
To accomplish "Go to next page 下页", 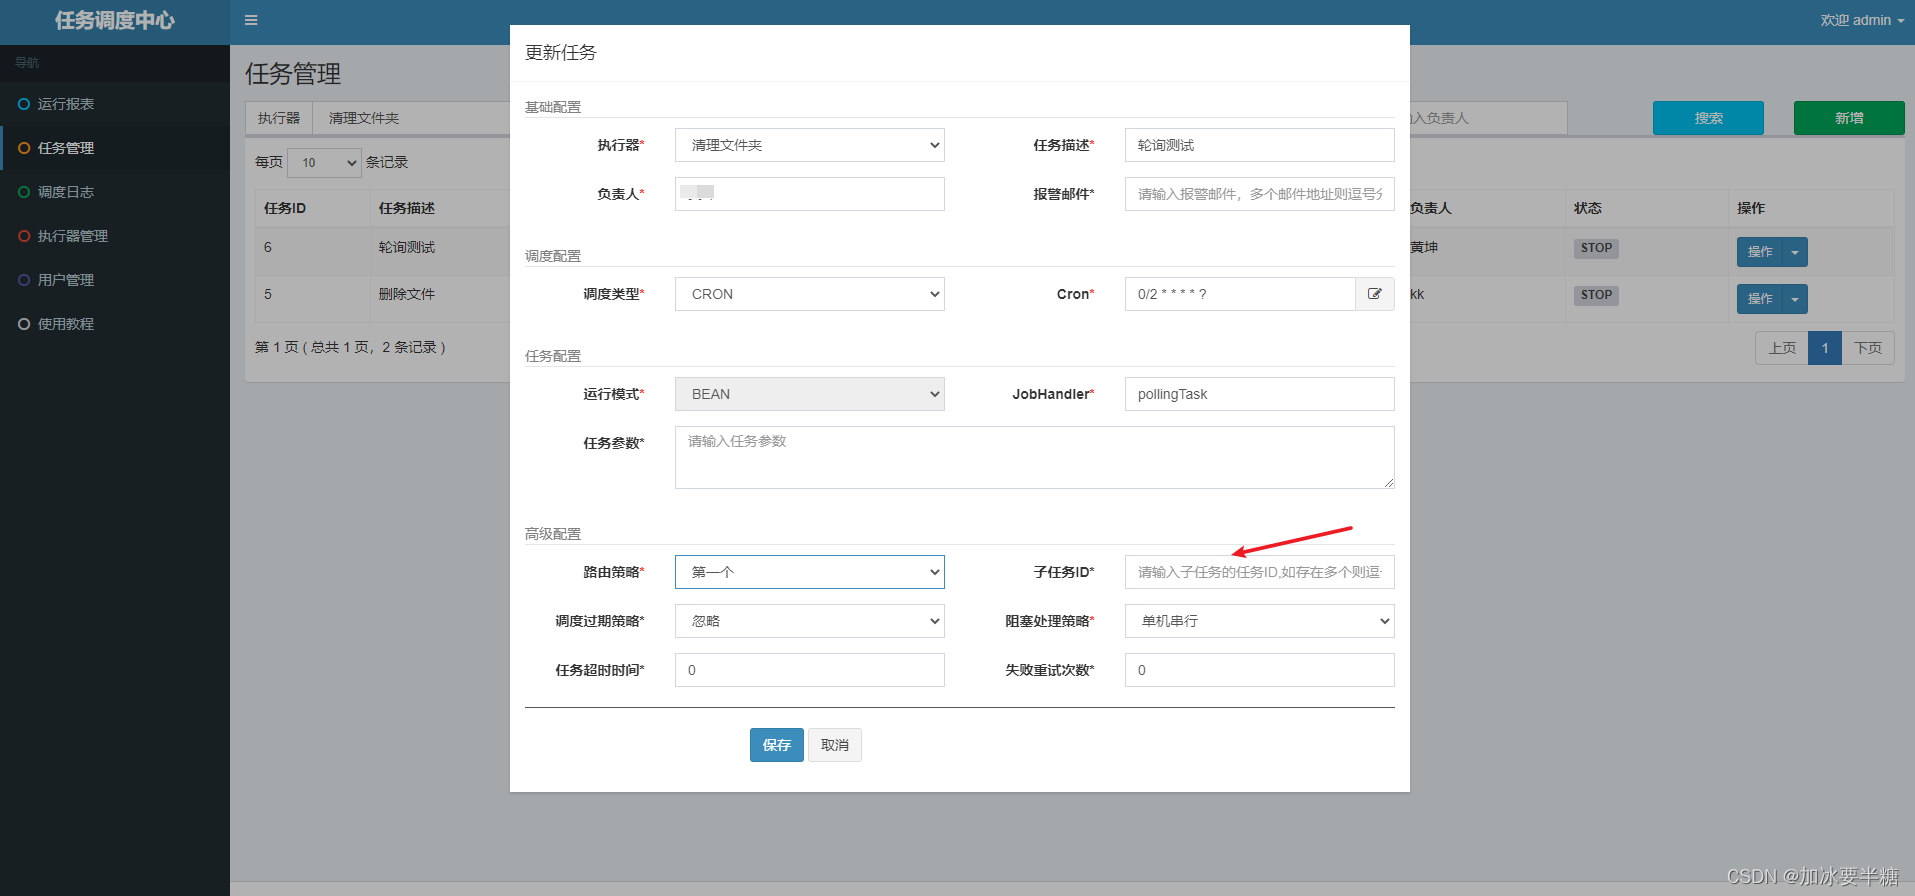I will 1868,348.
